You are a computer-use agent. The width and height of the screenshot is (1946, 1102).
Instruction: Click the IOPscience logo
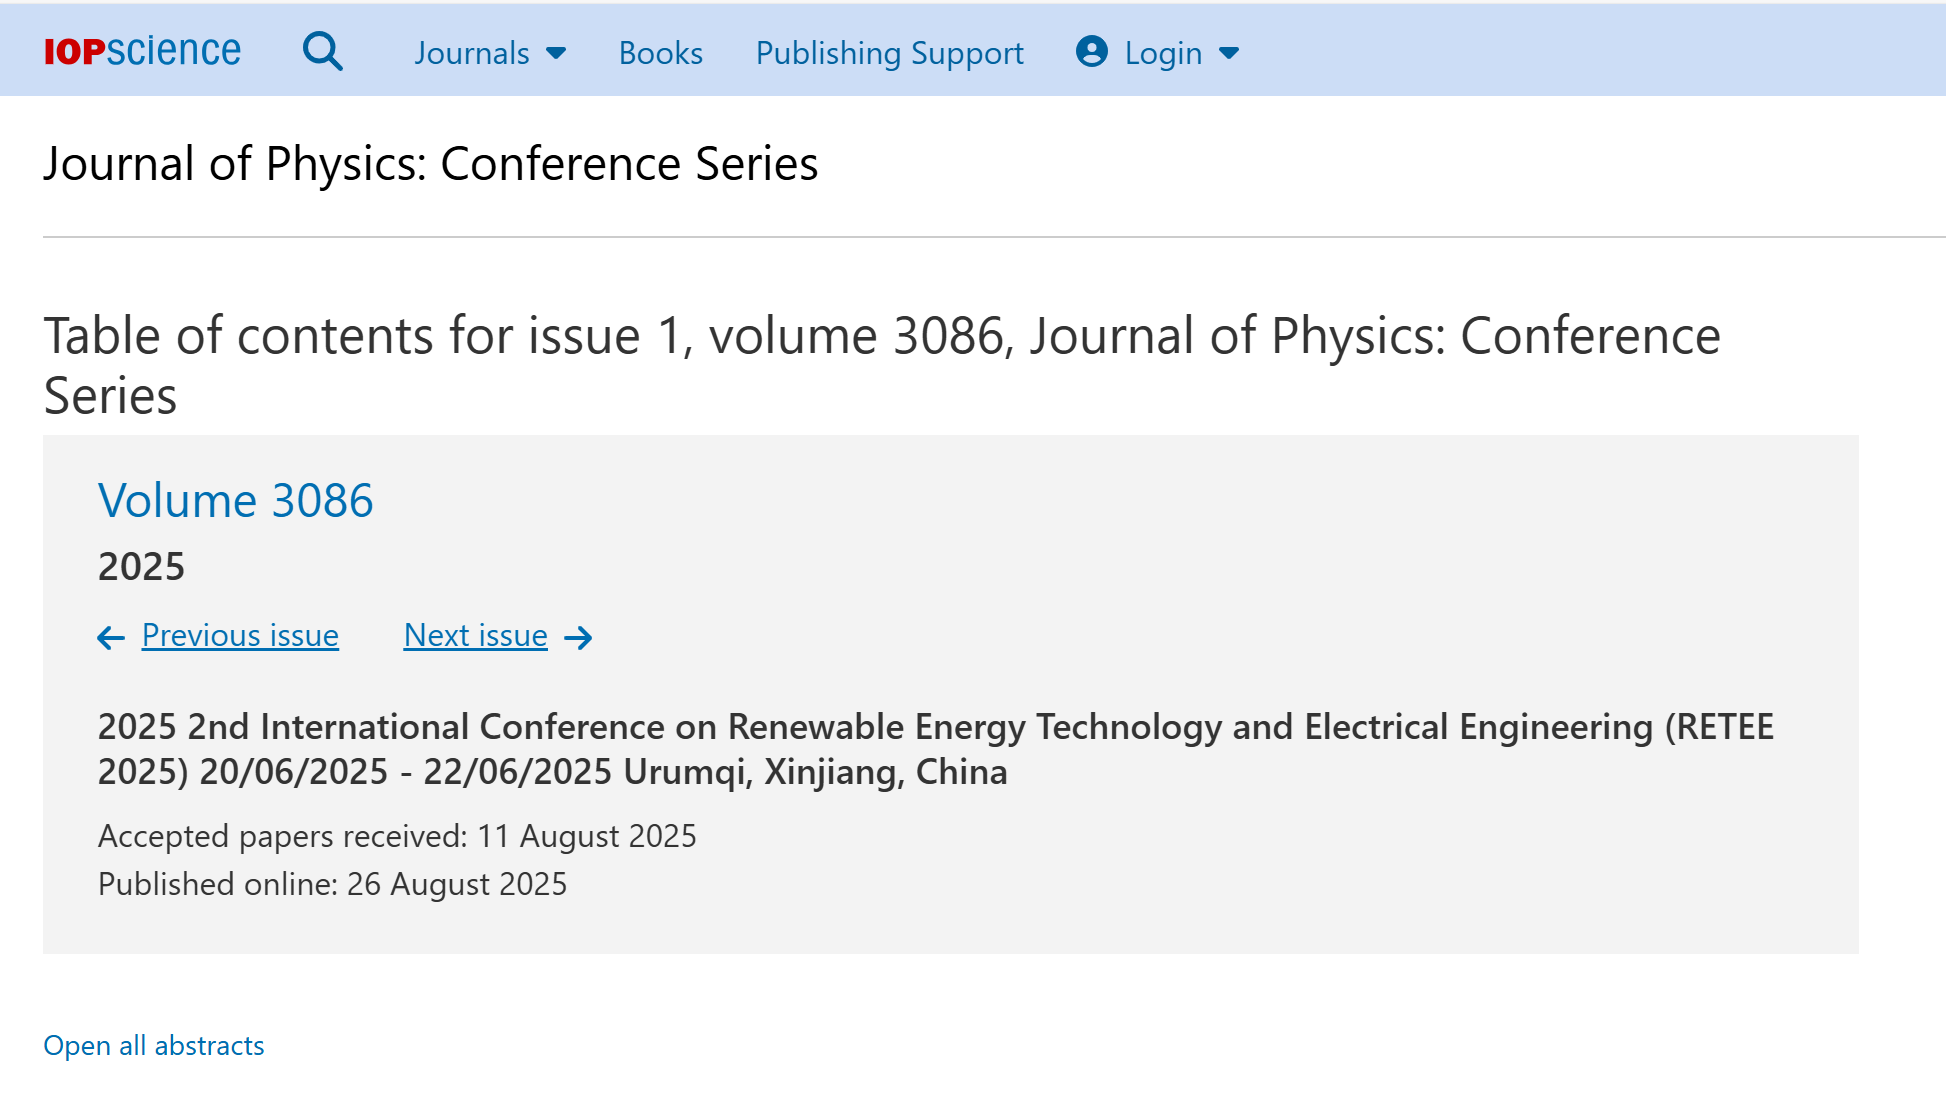[142, 51]
